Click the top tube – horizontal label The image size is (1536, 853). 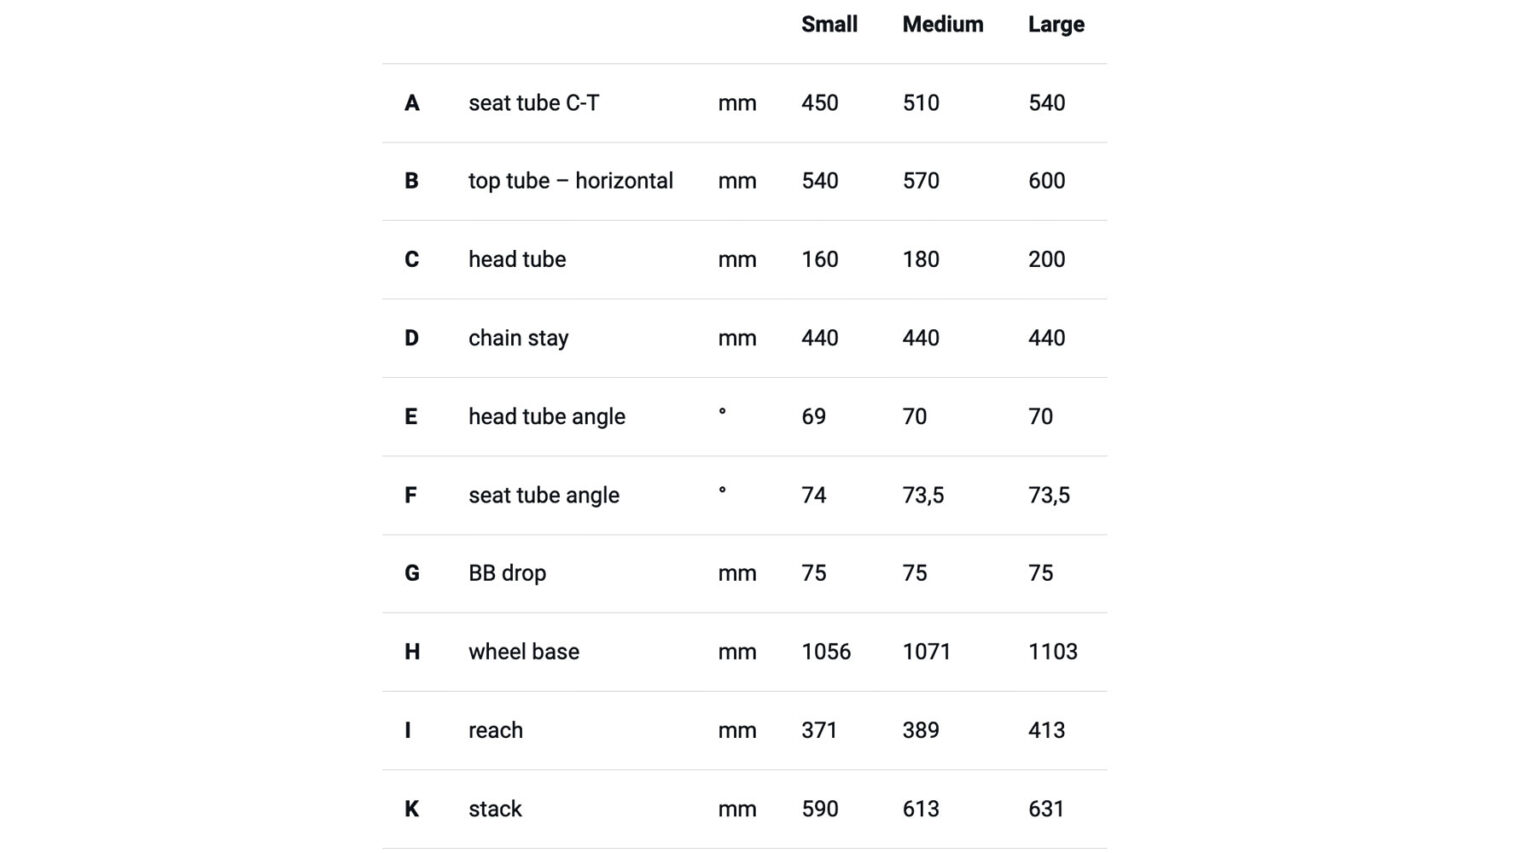pos(570,181)
